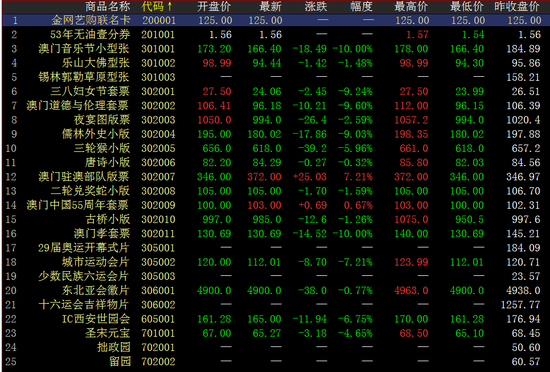This screenshot has height=372, width=550.
Task: Click code 200001
Action: [159, 20]
